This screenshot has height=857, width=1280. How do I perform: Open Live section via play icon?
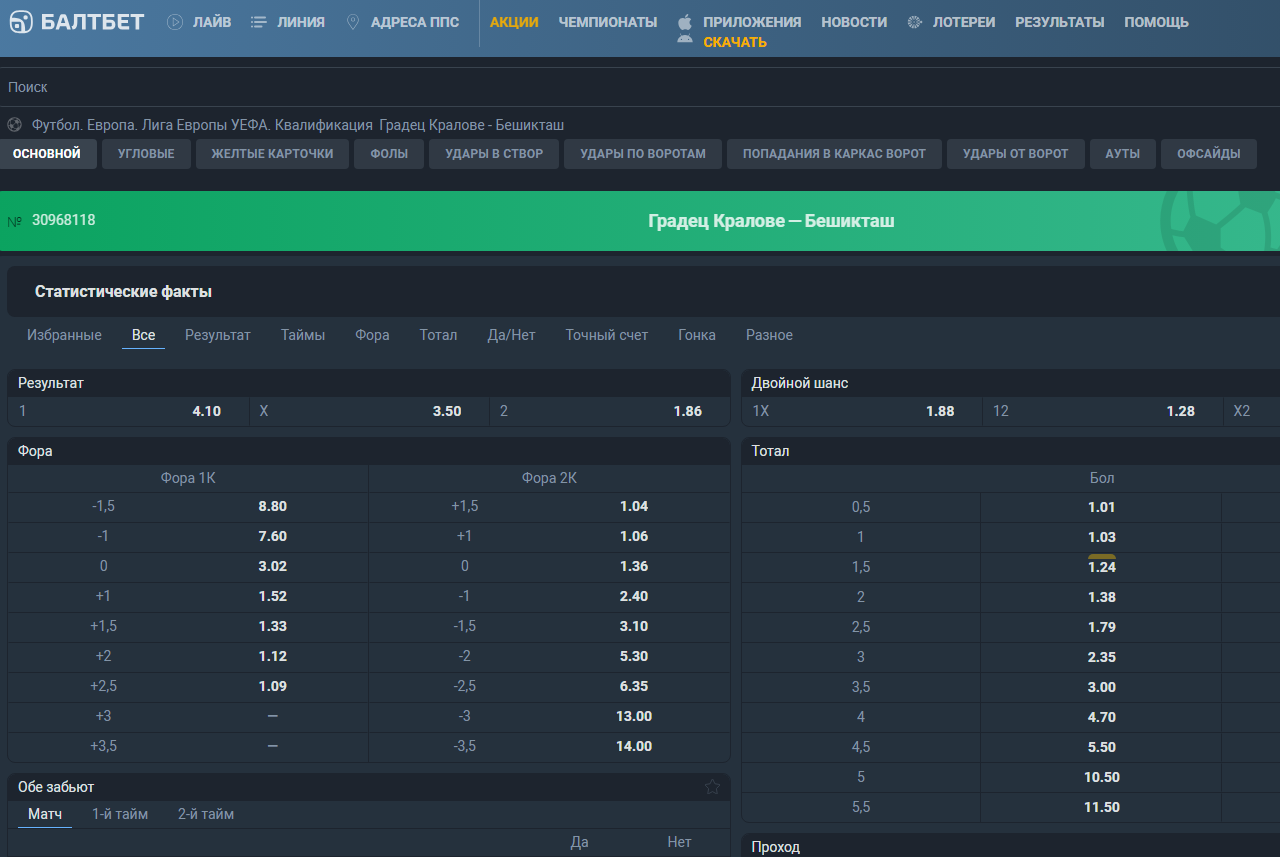tap(175, 22)
